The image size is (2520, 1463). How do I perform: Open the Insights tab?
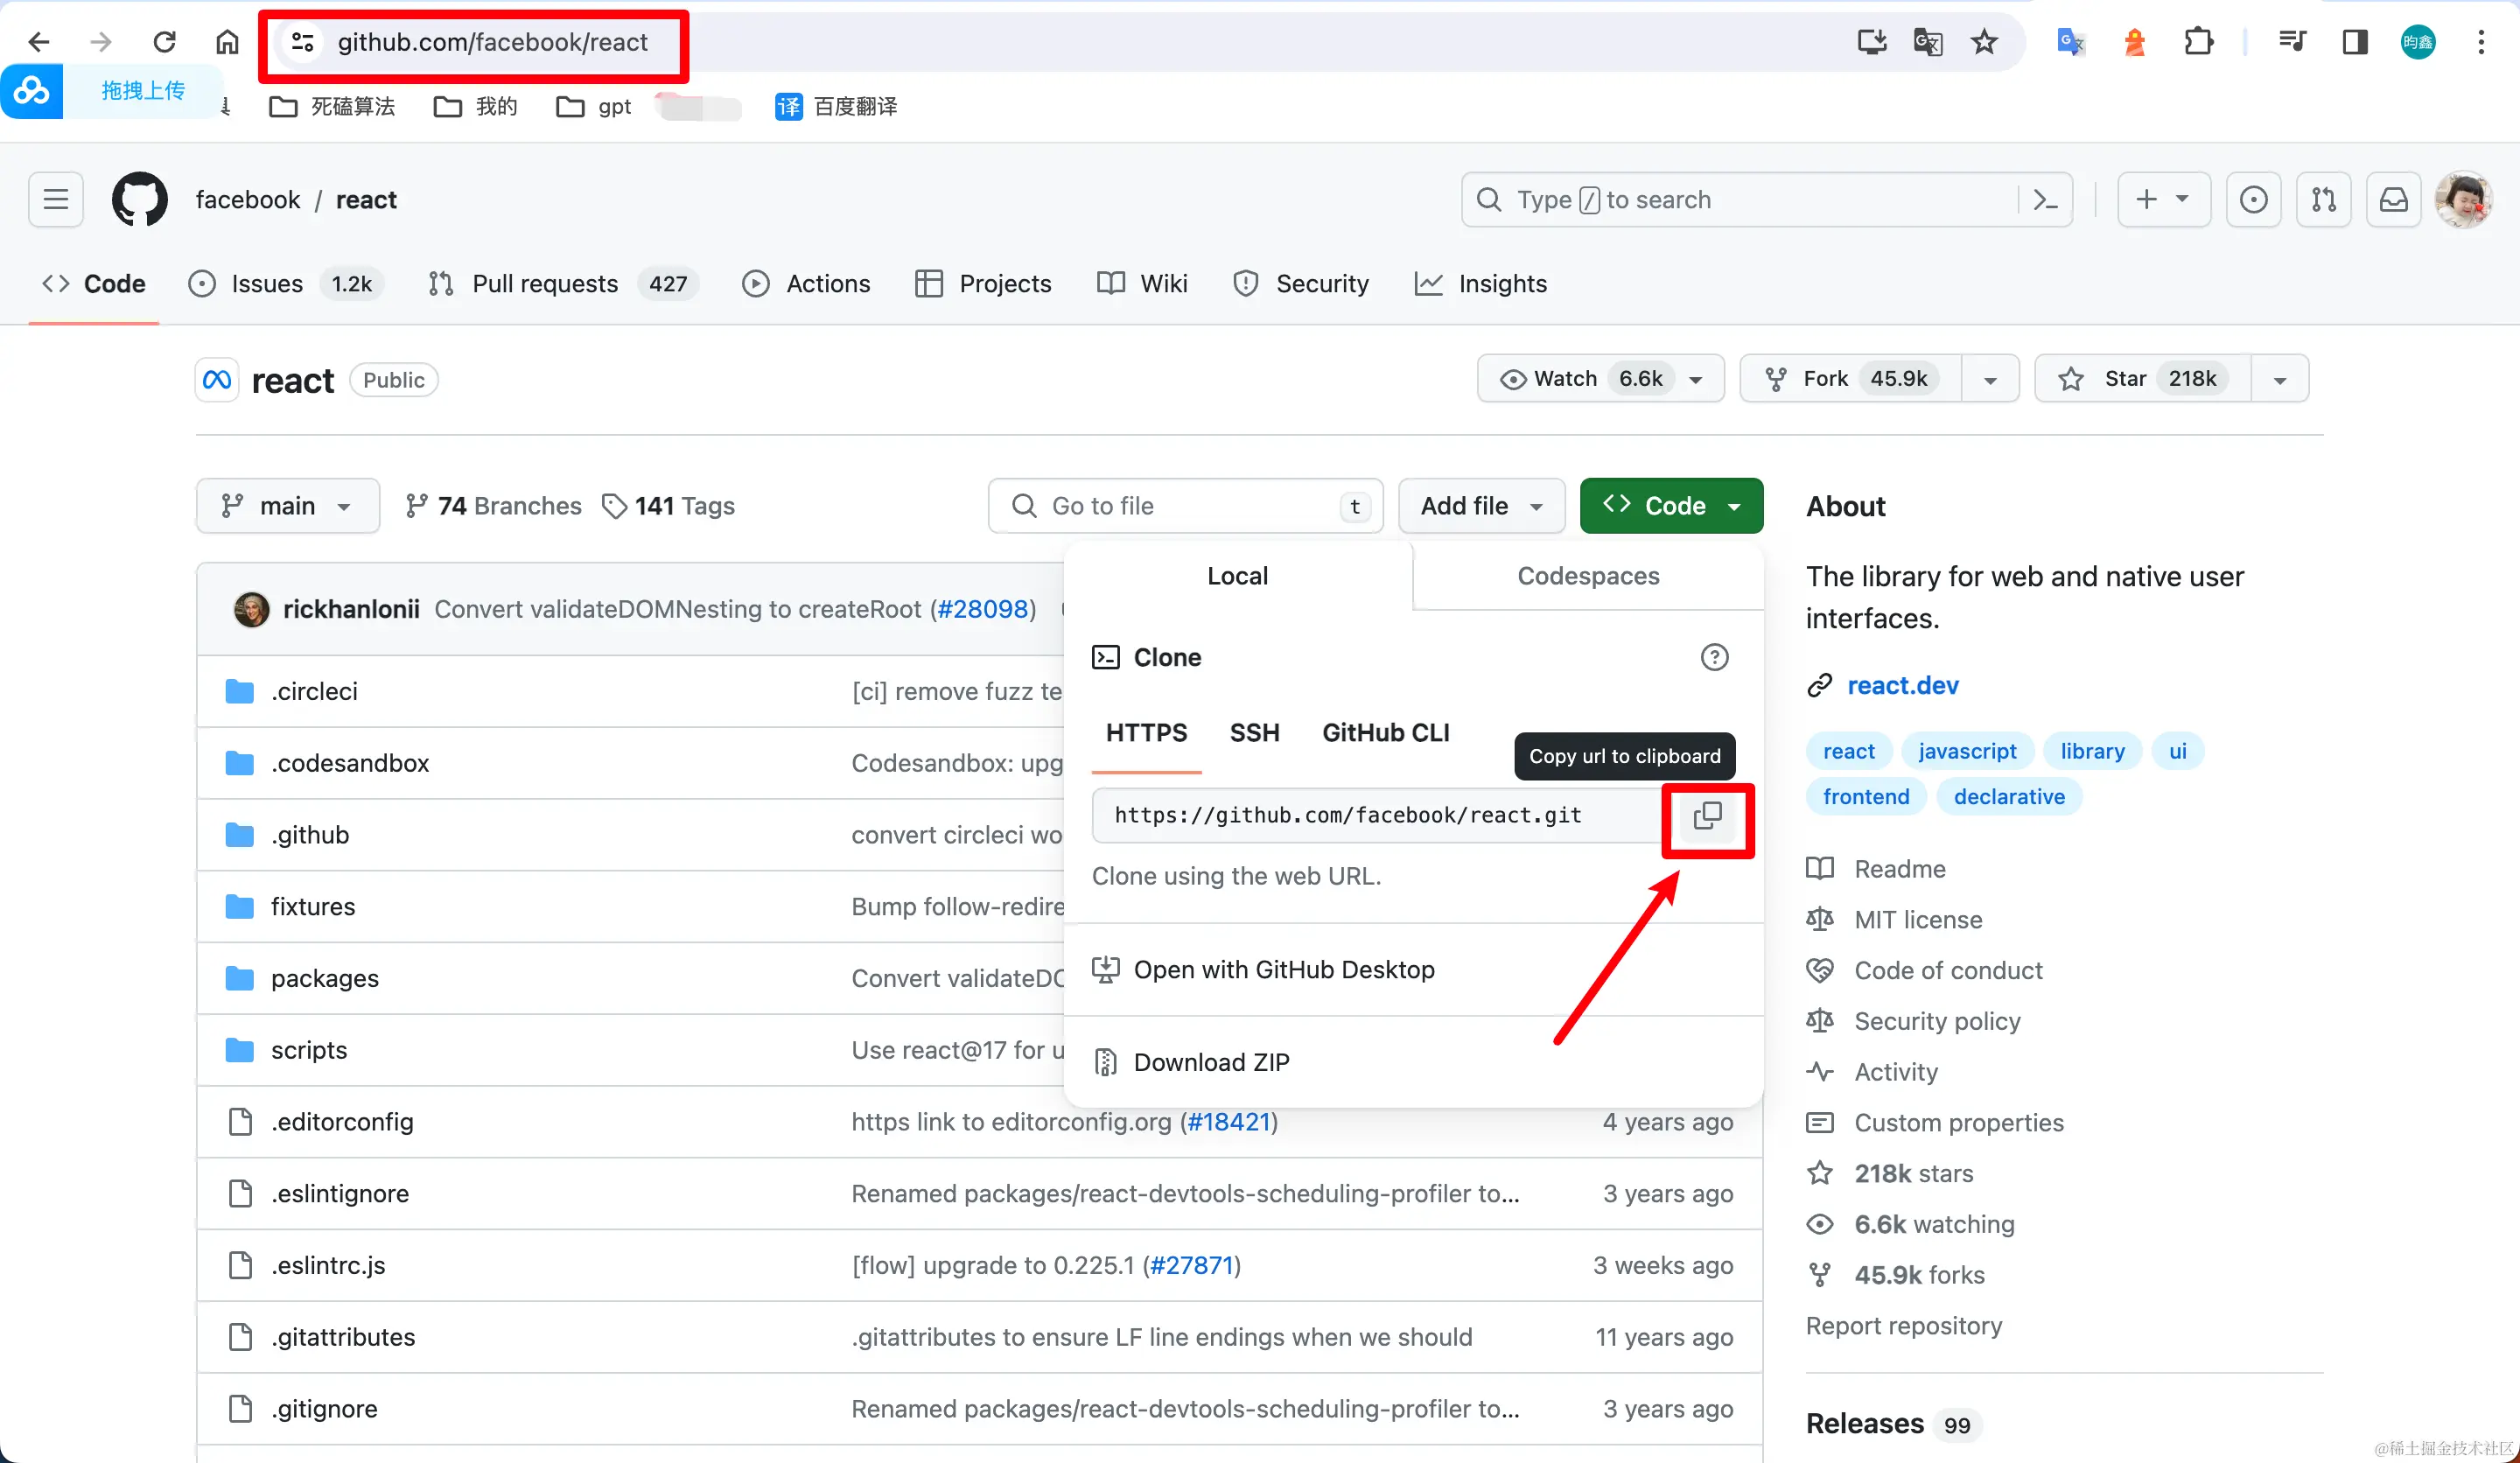pos(1480,284)
